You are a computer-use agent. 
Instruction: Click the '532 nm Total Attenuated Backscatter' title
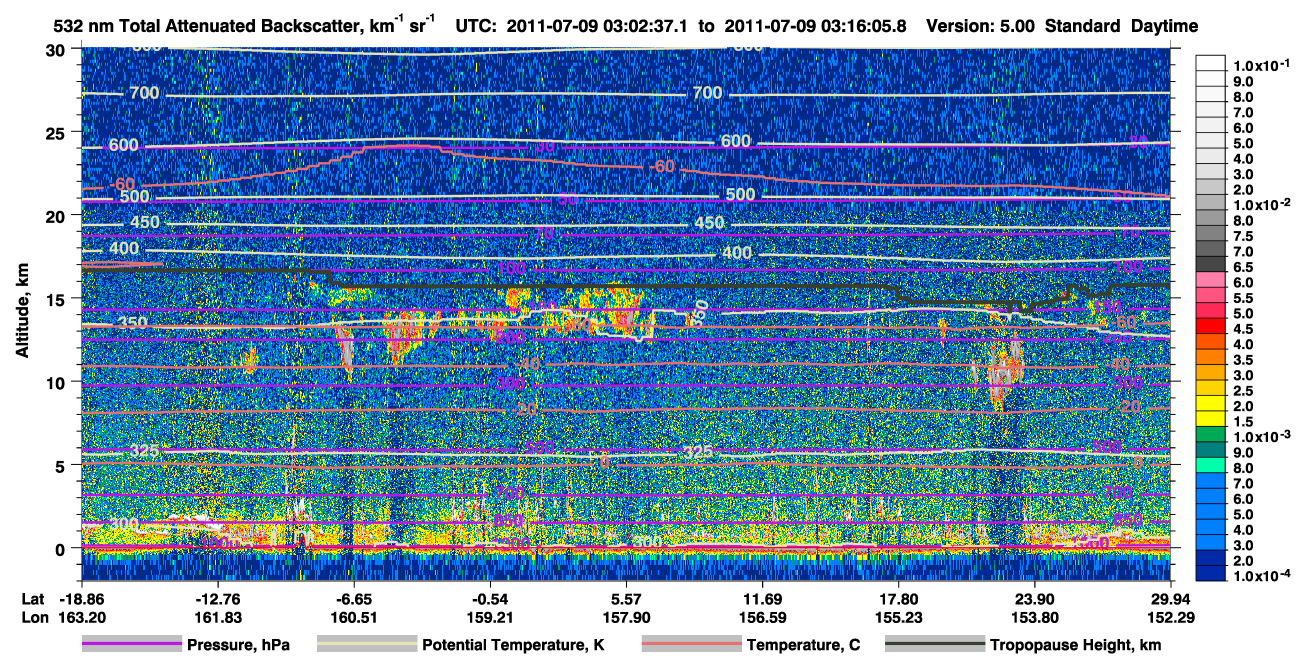[x=208, y=26]
